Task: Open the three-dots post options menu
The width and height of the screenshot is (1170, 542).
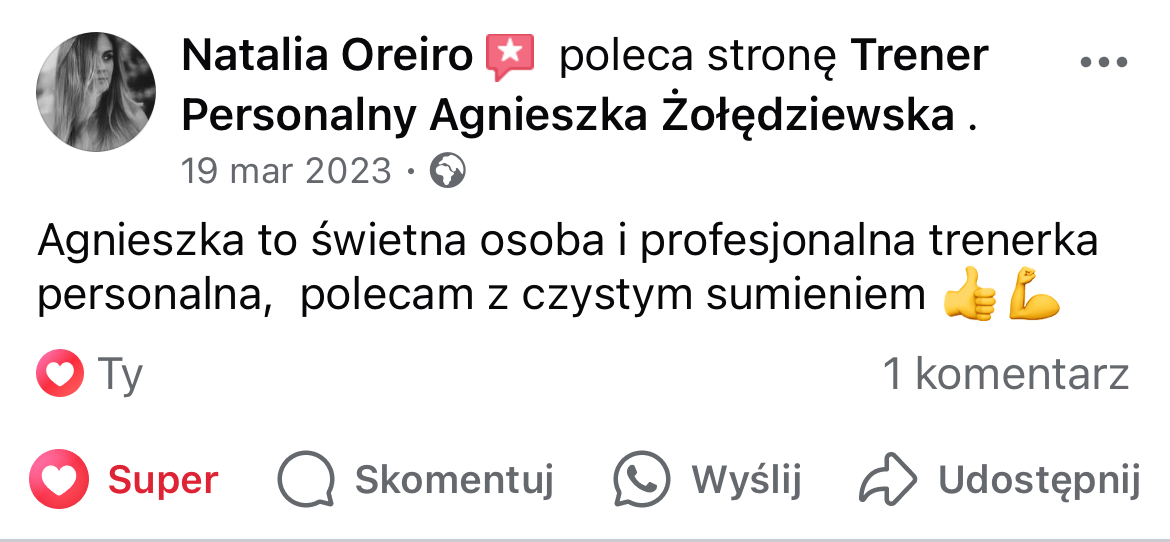Action: click(1104, 62)
